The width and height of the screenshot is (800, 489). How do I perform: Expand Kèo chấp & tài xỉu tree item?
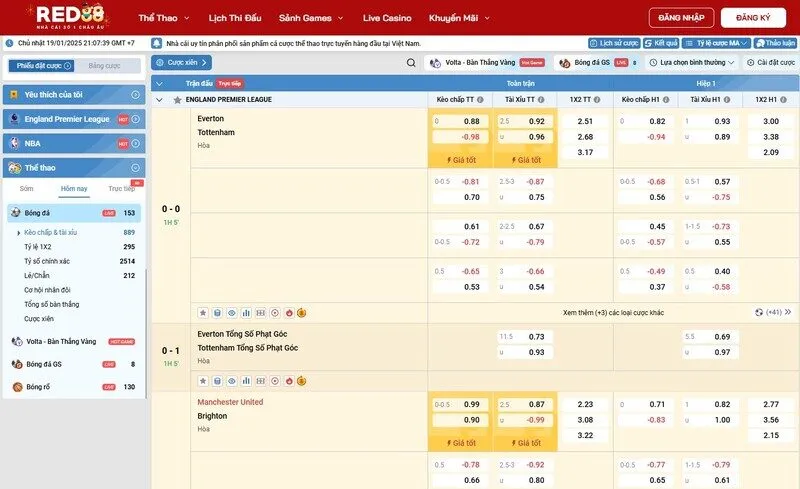pyautogui.click(x=74, y=232)
